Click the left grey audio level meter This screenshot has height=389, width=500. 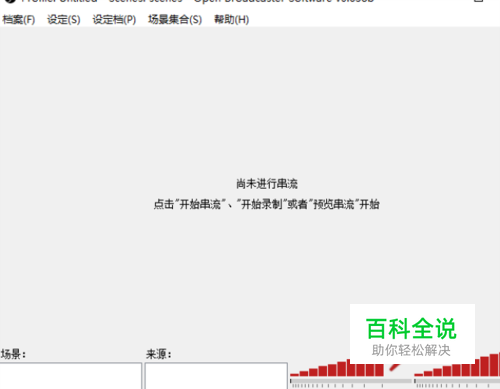pos(351,381)
